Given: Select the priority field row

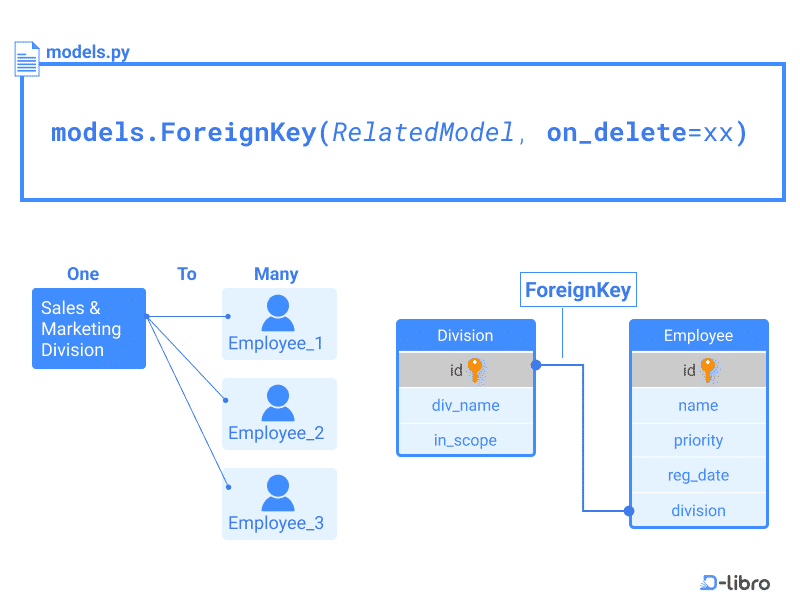Looking at the screenshot, I should coord(698,440).
